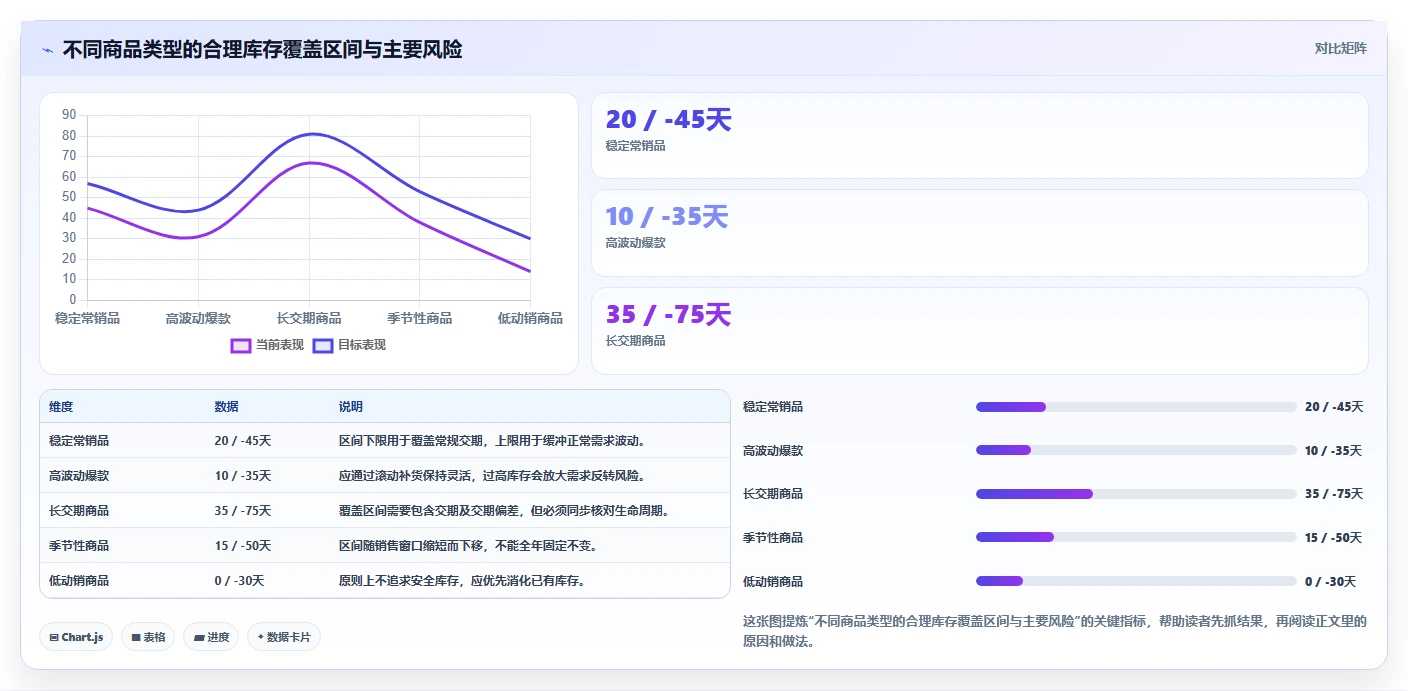Click the lightning icon beside the title
Image resolution: width=1408 pixels, height=691 pixels.
pyautogui.click(x=48, y=50)
